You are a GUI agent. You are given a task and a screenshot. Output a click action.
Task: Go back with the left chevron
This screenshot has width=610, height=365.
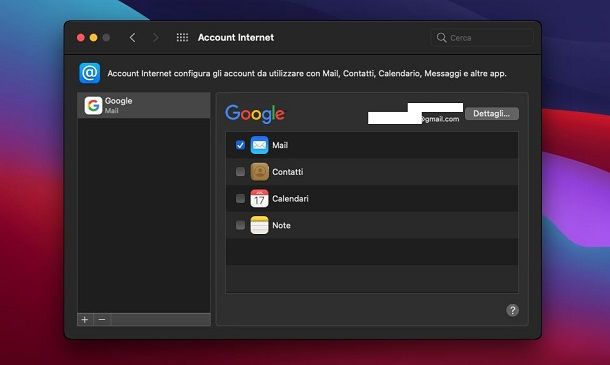(x=132, y=38)
